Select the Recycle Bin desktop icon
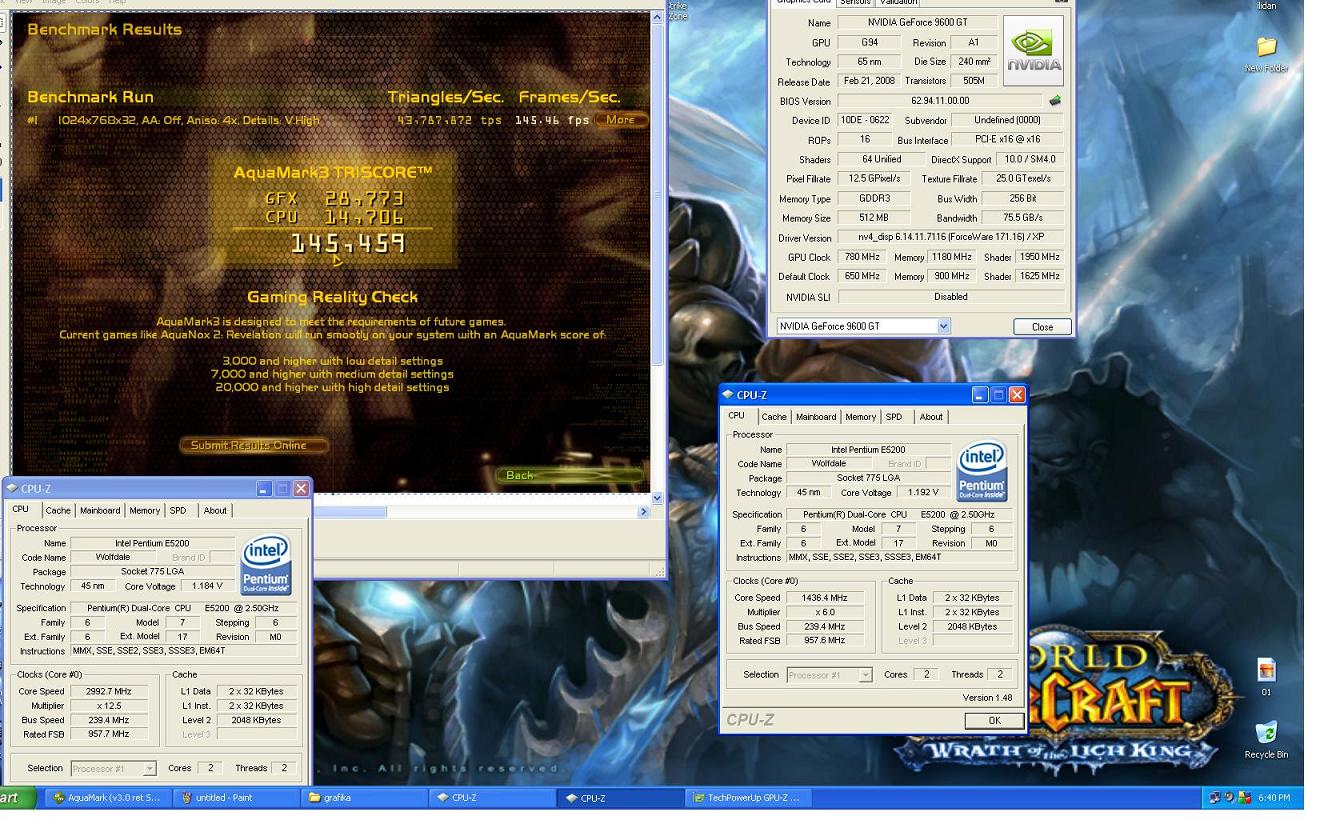The height and width of the screenshot is (840, 1344). [1266, 739]
